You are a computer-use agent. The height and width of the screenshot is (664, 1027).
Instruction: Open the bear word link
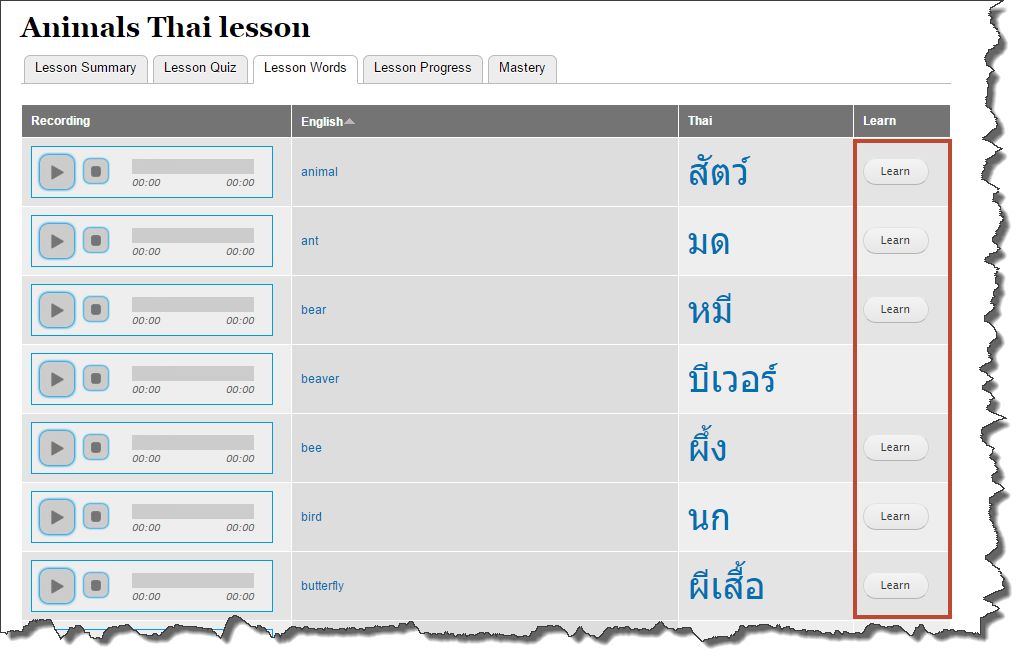tap(314, 310)
